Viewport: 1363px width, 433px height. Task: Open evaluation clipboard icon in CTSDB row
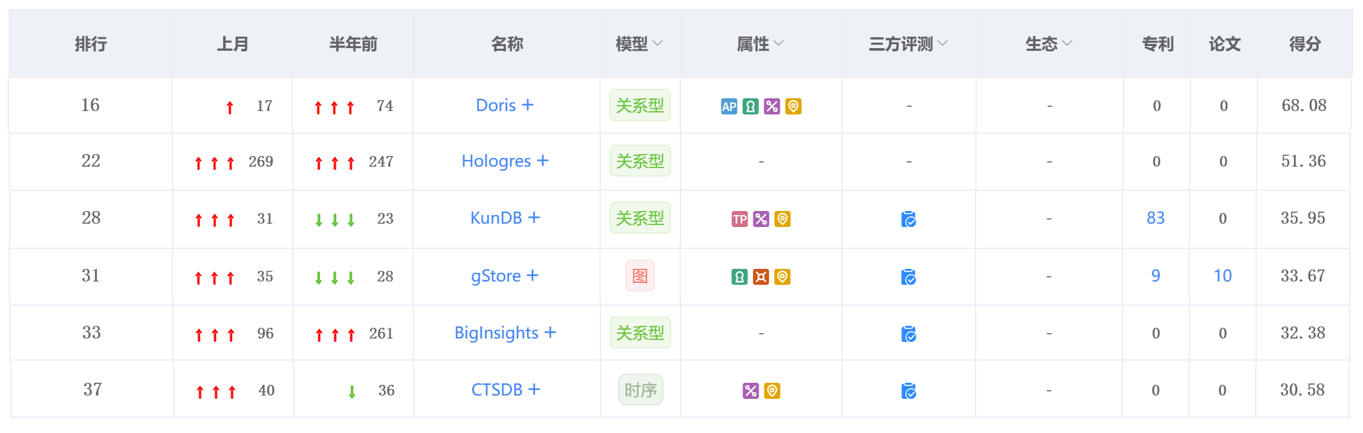[x=908, y=391]
